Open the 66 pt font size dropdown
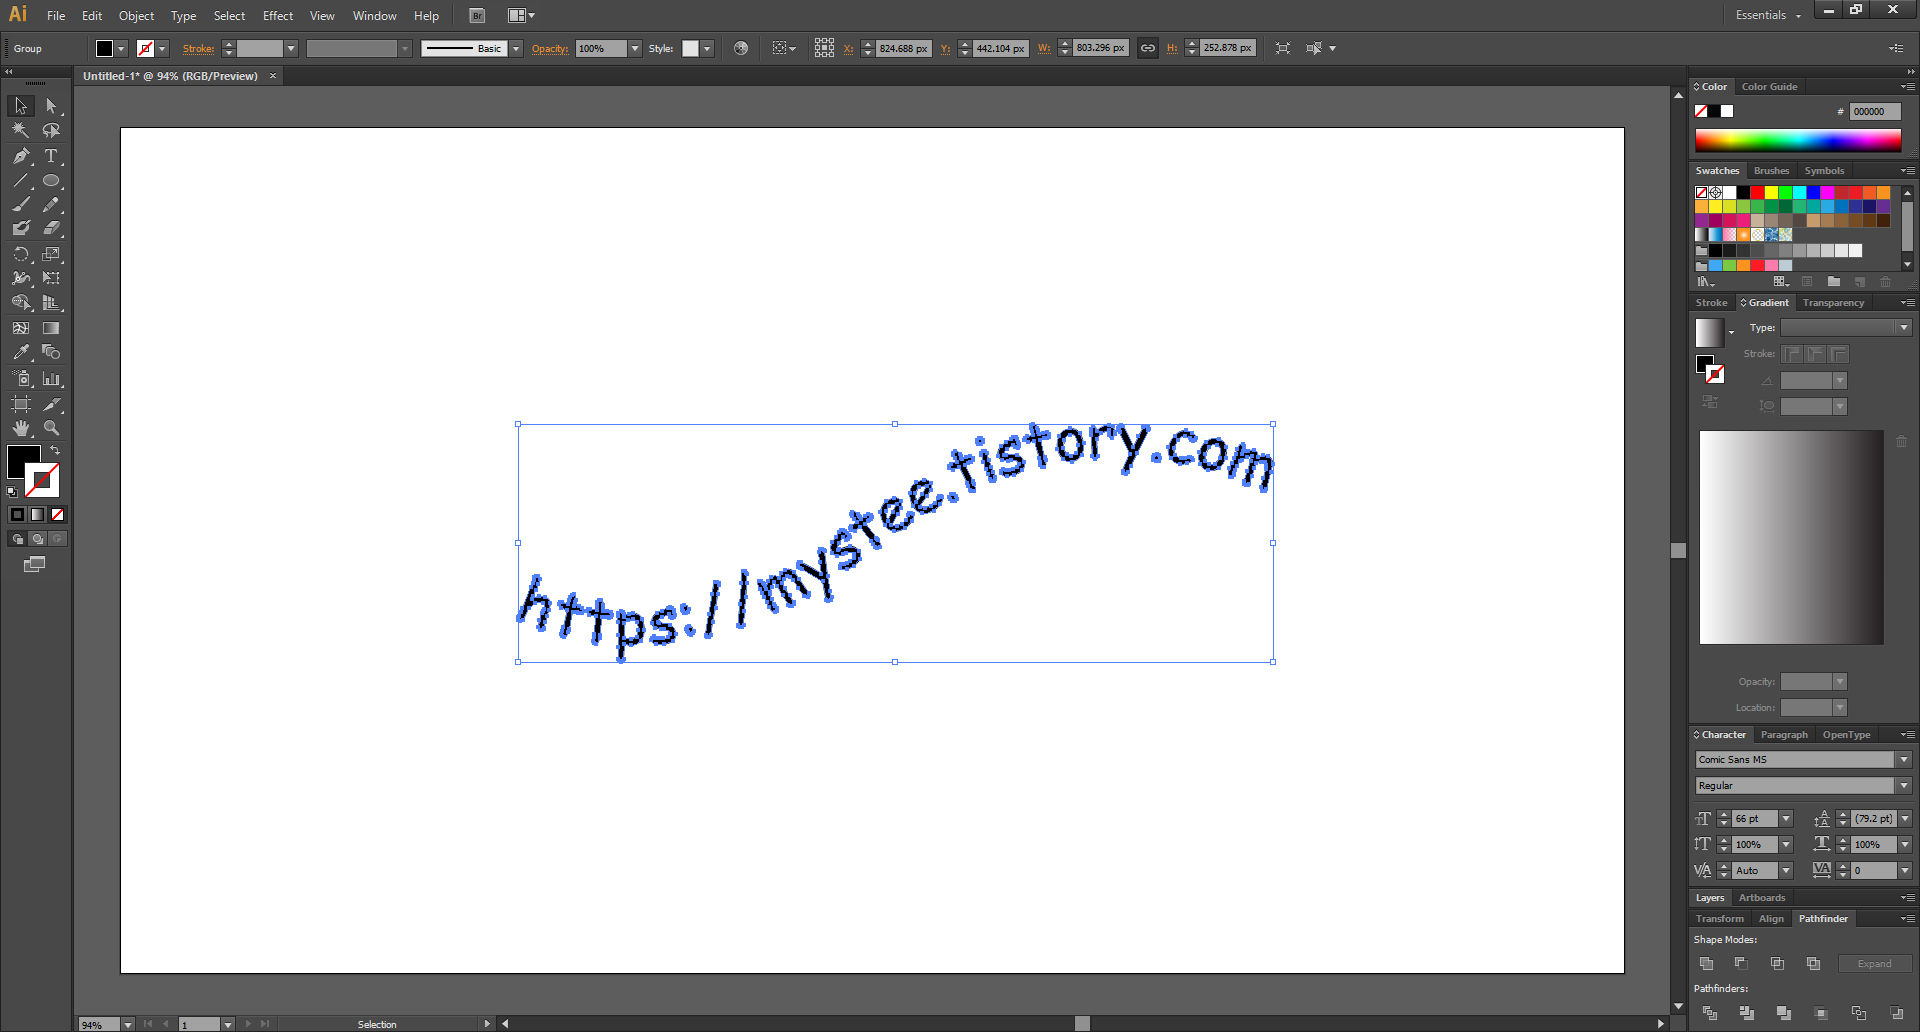The image size is (1920, 1032). (x=1786, y=819)
